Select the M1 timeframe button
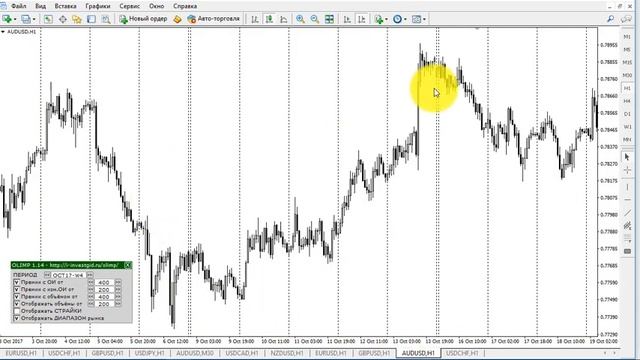 coord(627,37)
